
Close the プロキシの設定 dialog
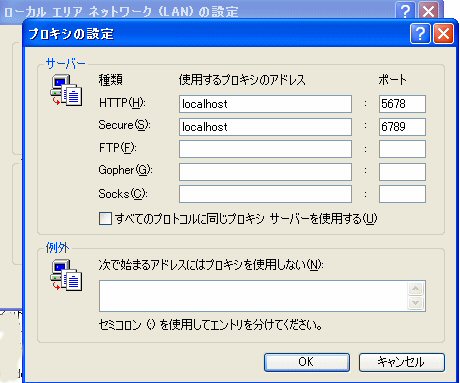[443, 33]
